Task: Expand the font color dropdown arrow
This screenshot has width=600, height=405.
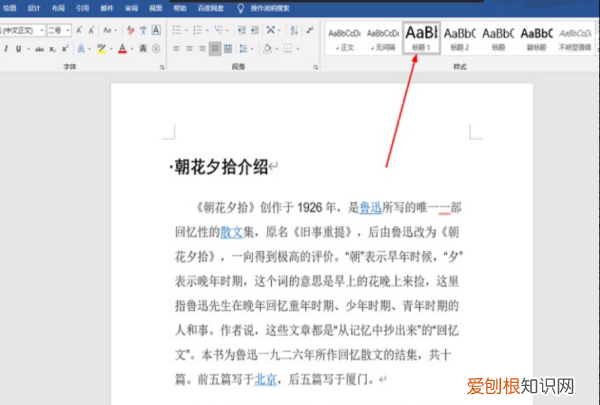Action: [132, 49]
